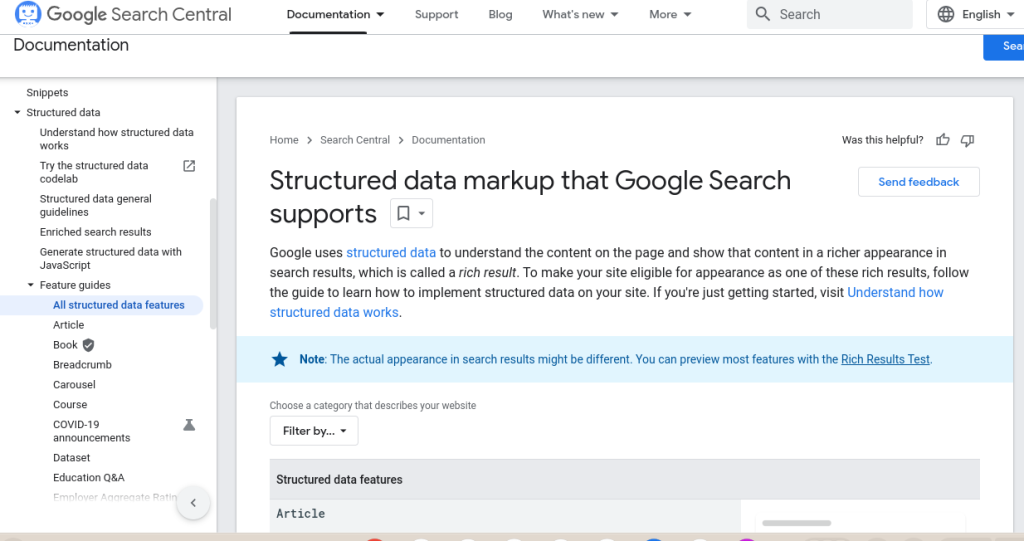
Task: Open the Breadcrumb sidebar item
Action: tap(82, 365)
